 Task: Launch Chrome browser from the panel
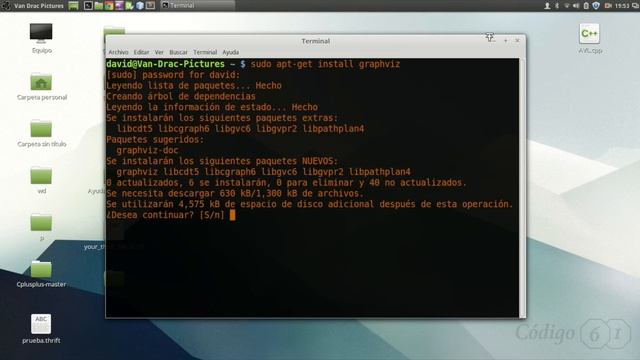pyautogui.click(x=109, y=6)
